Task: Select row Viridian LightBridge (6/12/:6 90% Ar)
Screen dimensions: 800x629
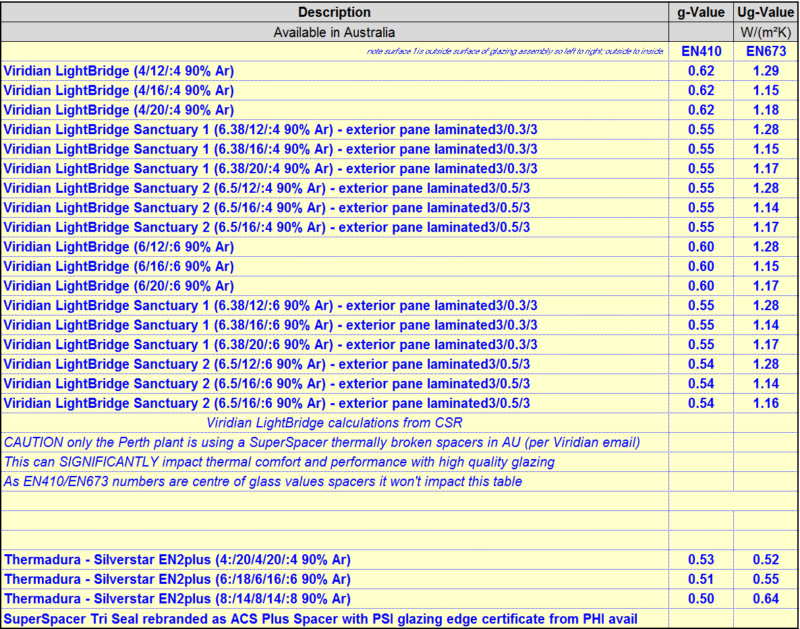Action: coord(399,247)
